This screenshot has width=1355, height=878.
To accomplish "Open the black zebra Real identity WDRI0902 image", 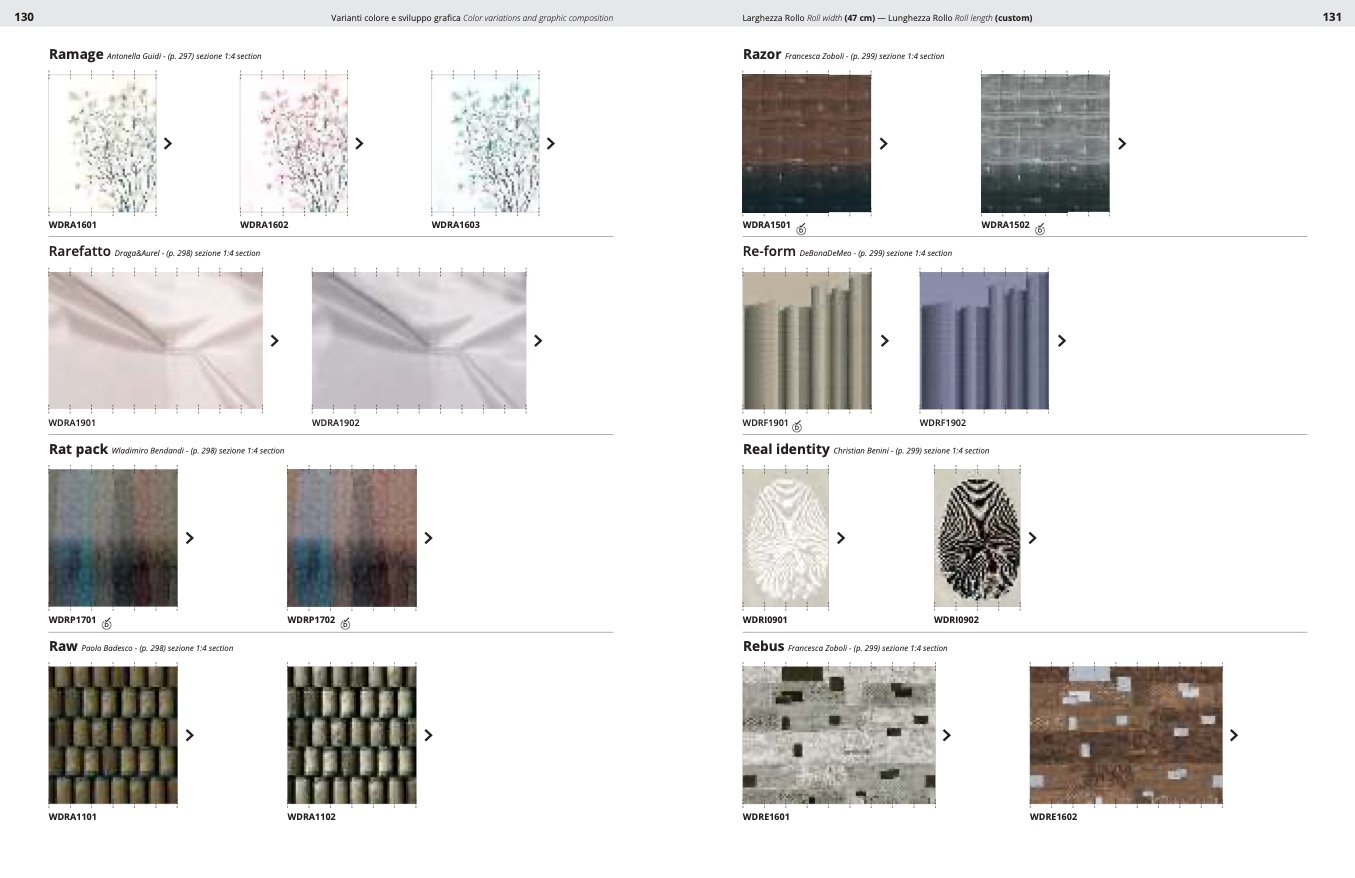I will (x=977, y=538).
